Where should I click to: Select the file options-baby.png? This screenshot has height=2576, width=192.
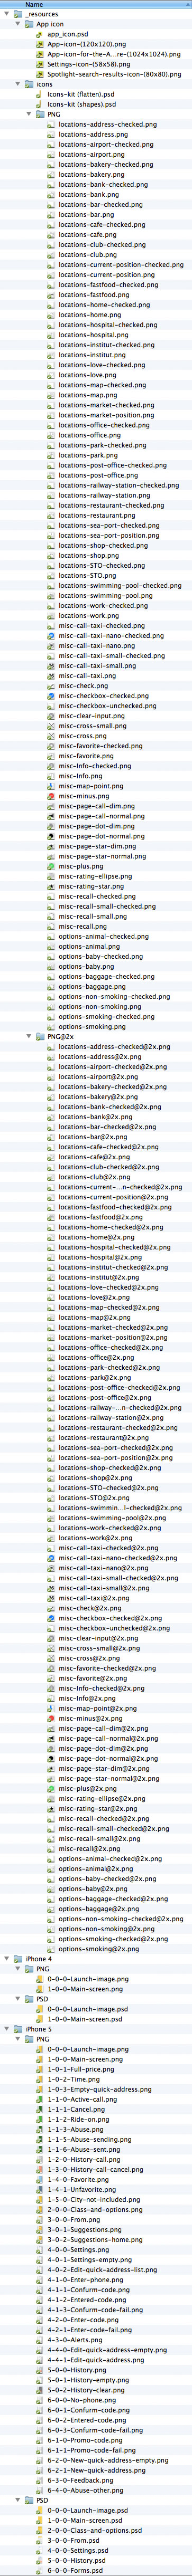coord(86,967)
